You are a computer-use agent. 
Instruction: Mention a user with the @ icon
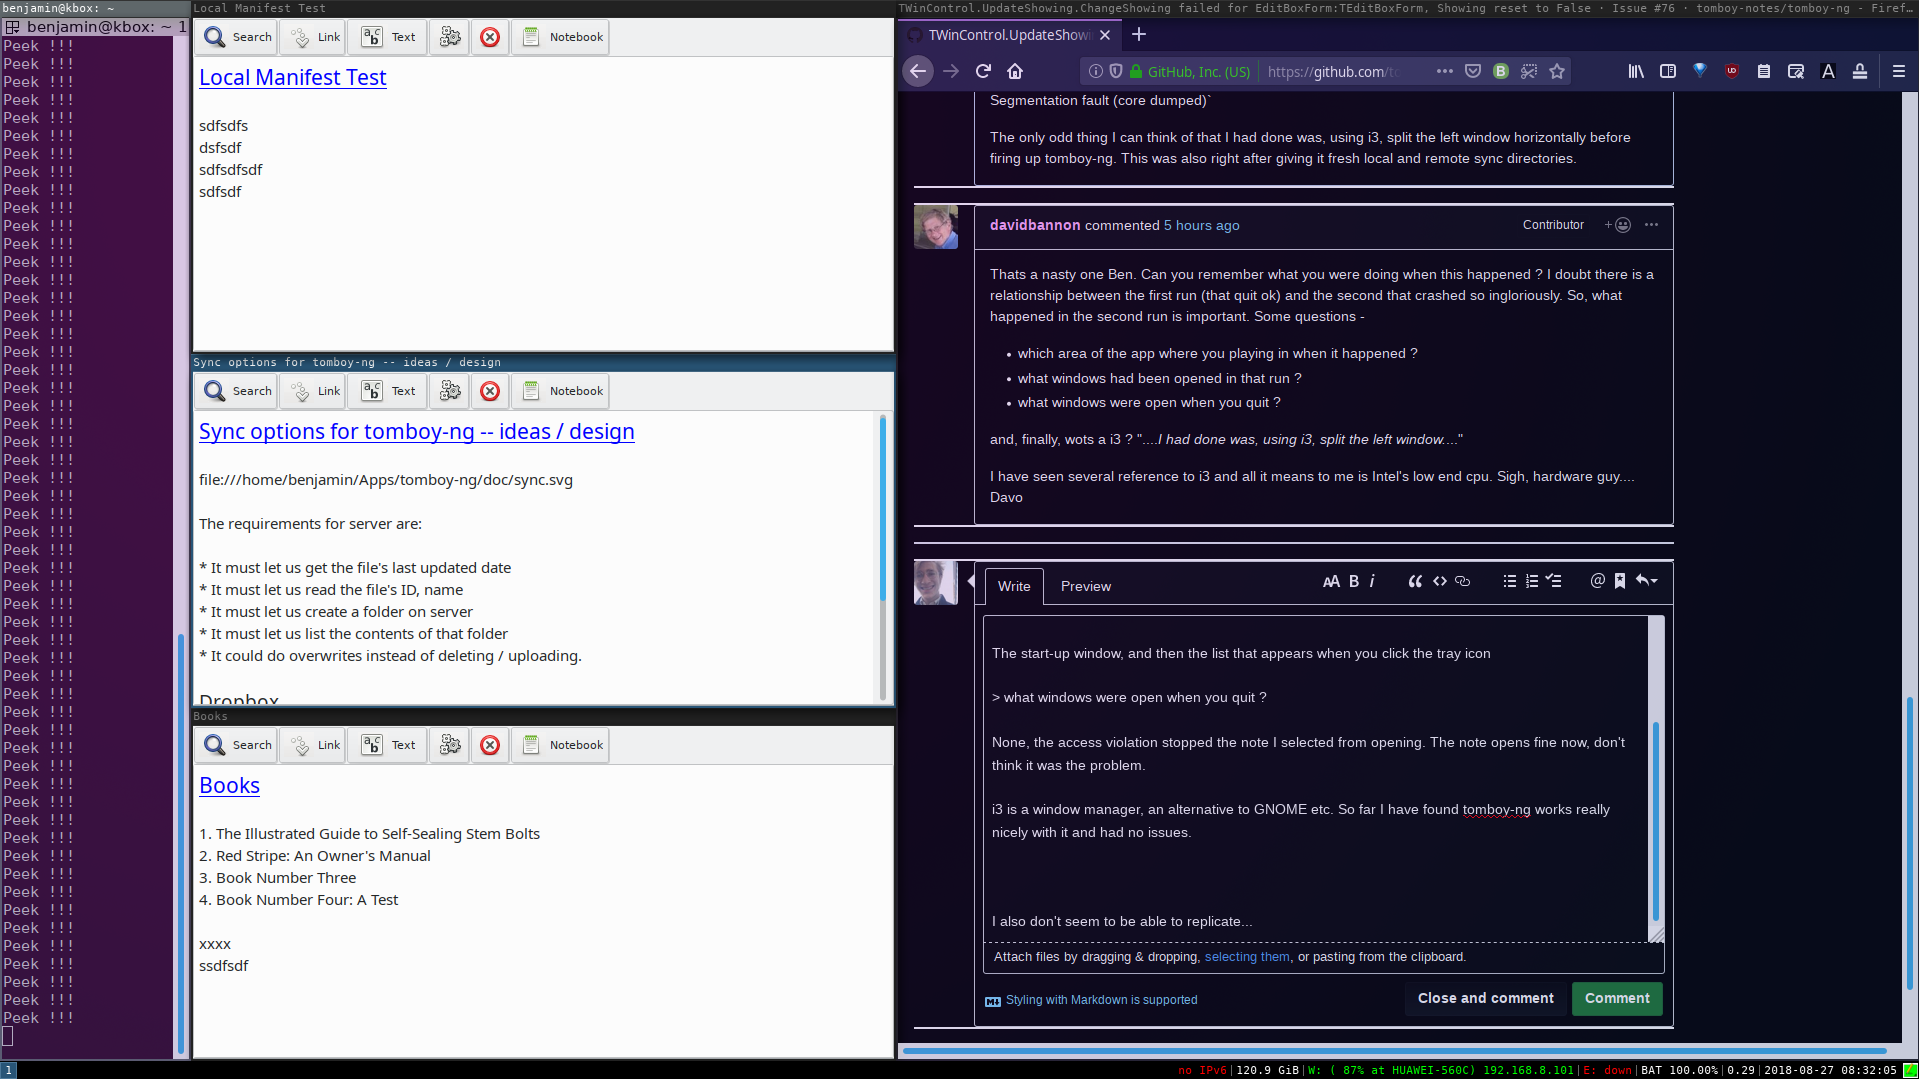[x=1597, y=581]
